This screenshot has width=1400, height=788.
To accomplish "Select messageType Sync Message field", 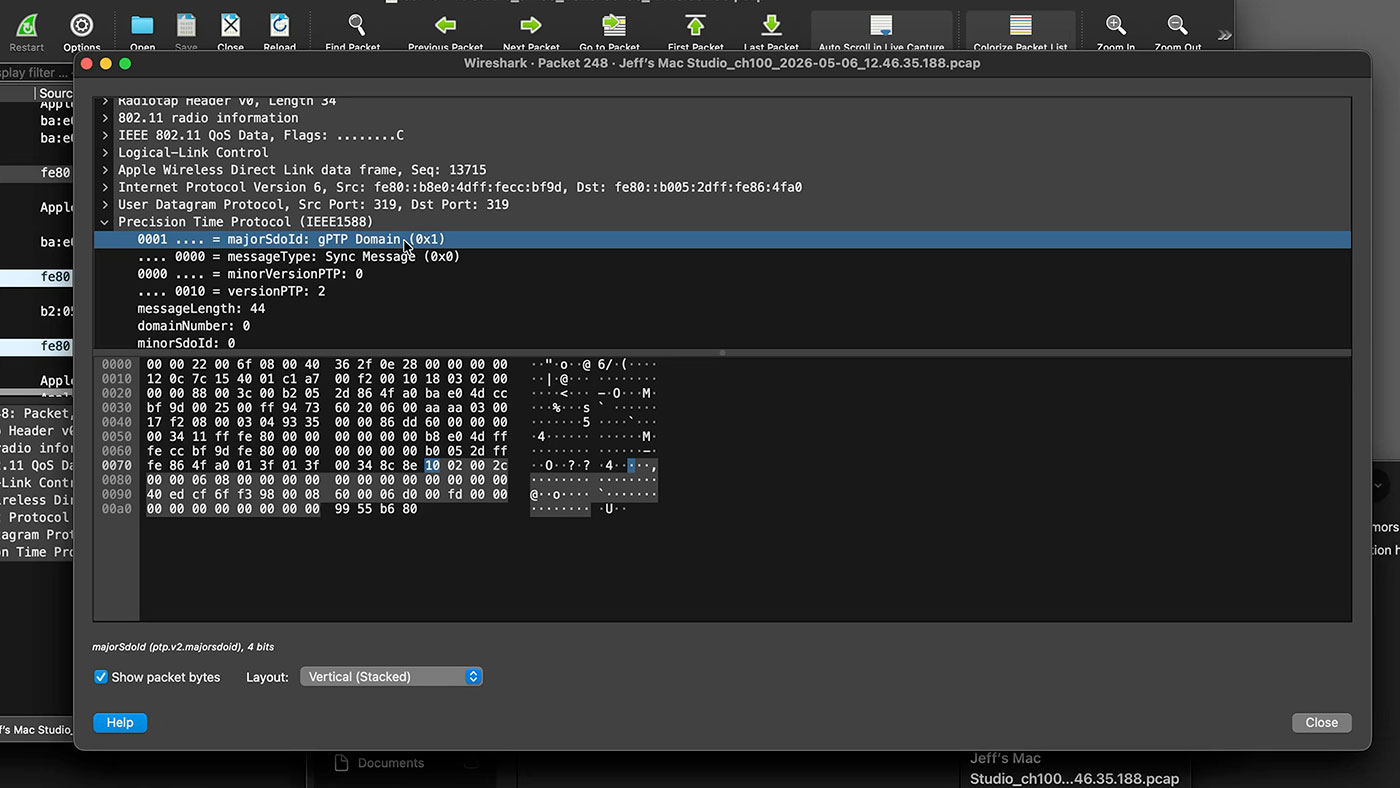I will pyautogui.click(x=722, y=256).
